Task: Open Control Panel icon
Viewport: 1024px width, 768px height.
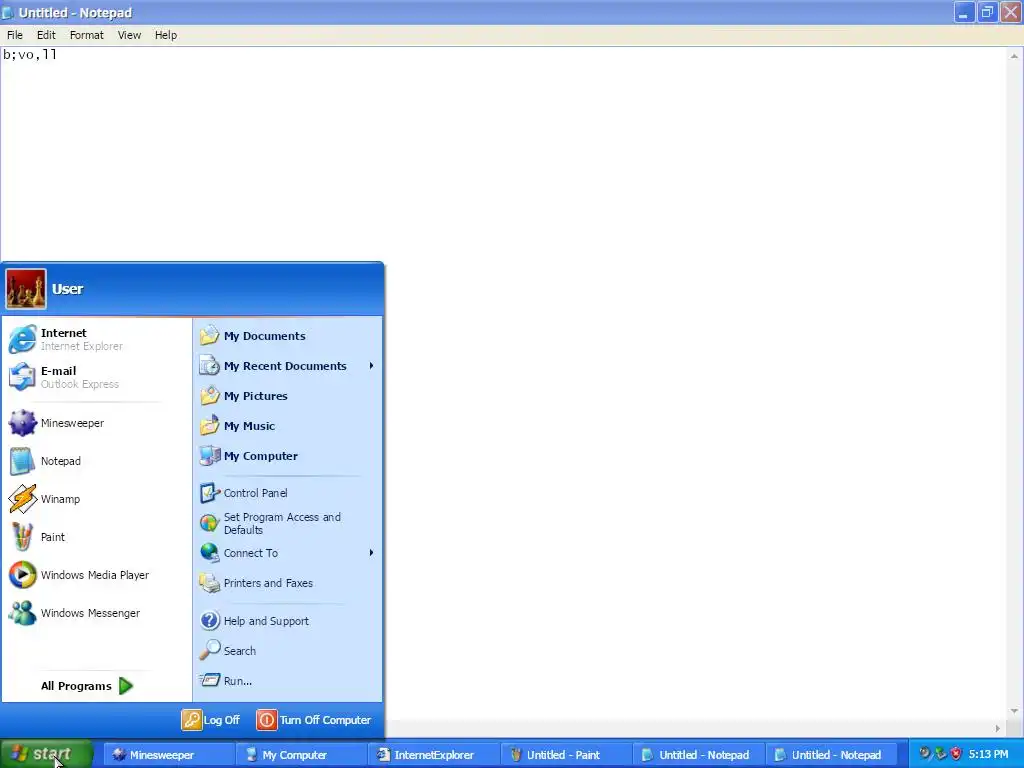Action: 209,493
